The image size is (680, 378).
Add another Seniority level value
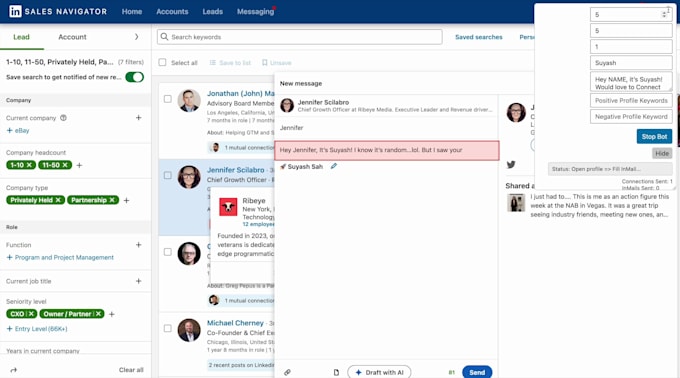[111, 314]
